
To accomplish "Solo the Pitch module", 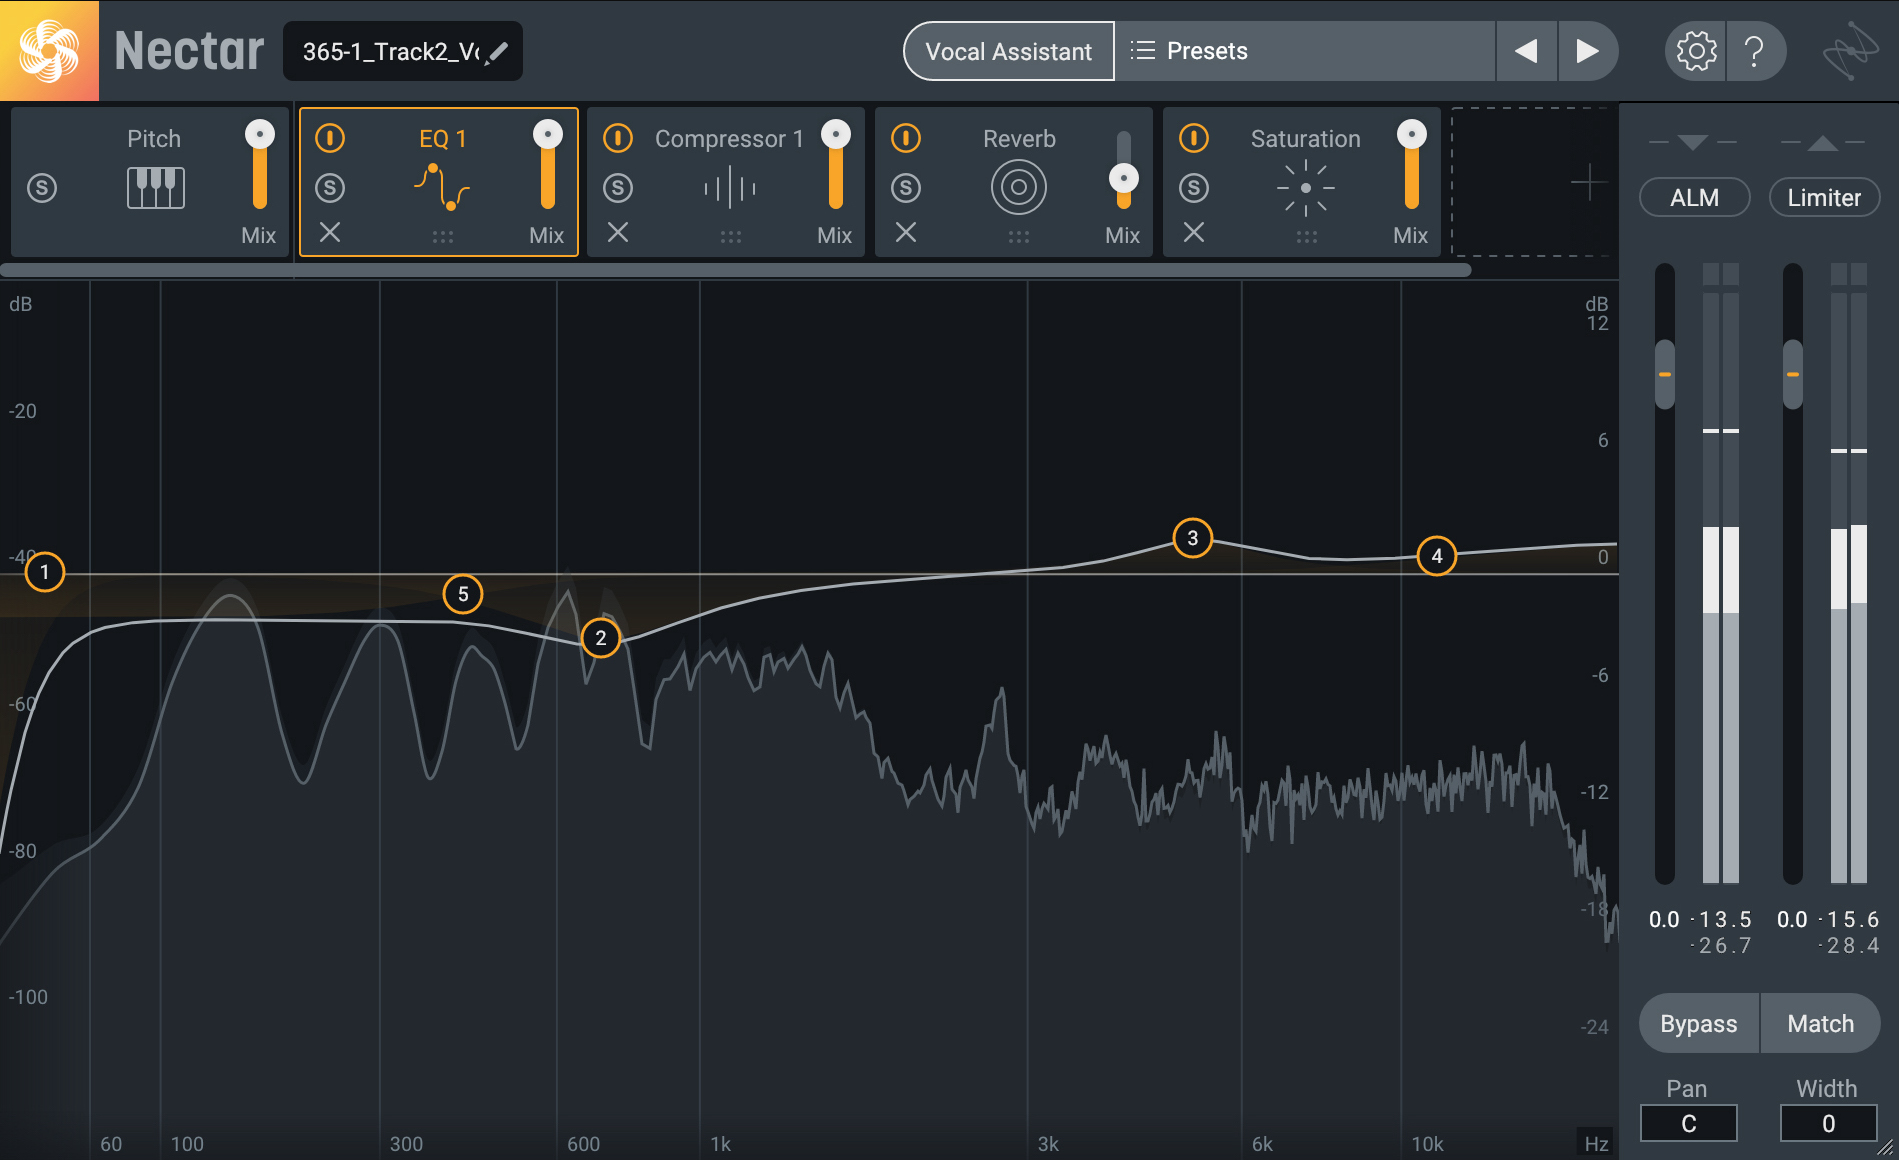I will coord(42,188).
